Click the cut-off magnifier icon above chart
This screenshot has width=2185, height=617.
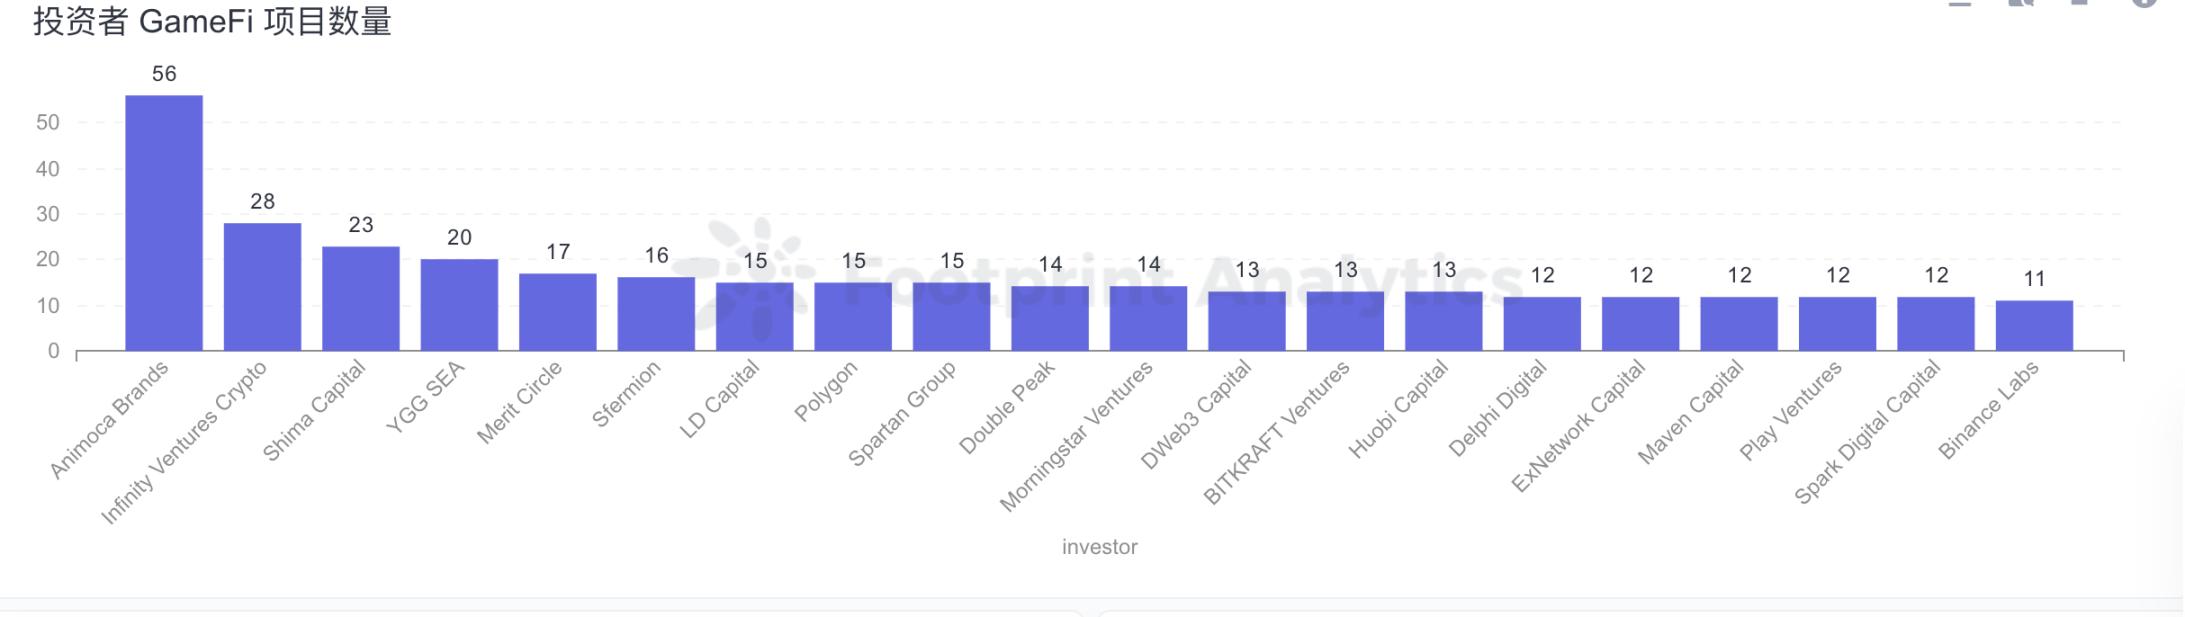[x=2021, y=3]
